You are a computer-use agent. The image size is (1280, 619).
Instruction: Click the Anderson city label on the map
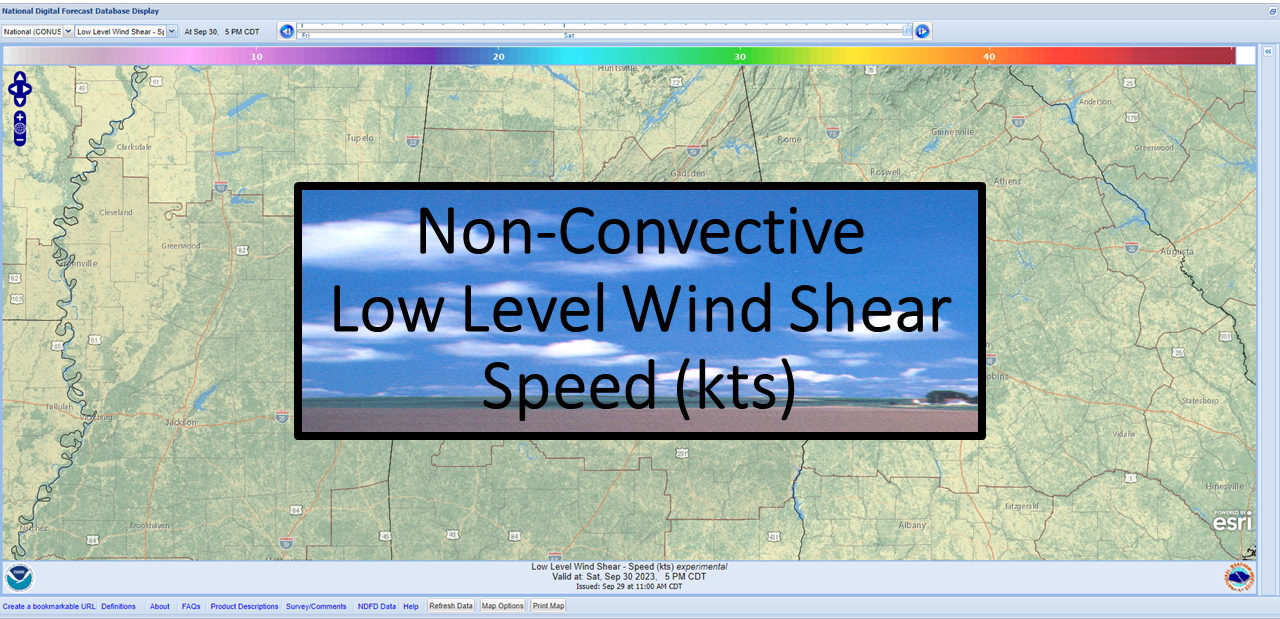pyautogui.click(x=1095, y=101)
